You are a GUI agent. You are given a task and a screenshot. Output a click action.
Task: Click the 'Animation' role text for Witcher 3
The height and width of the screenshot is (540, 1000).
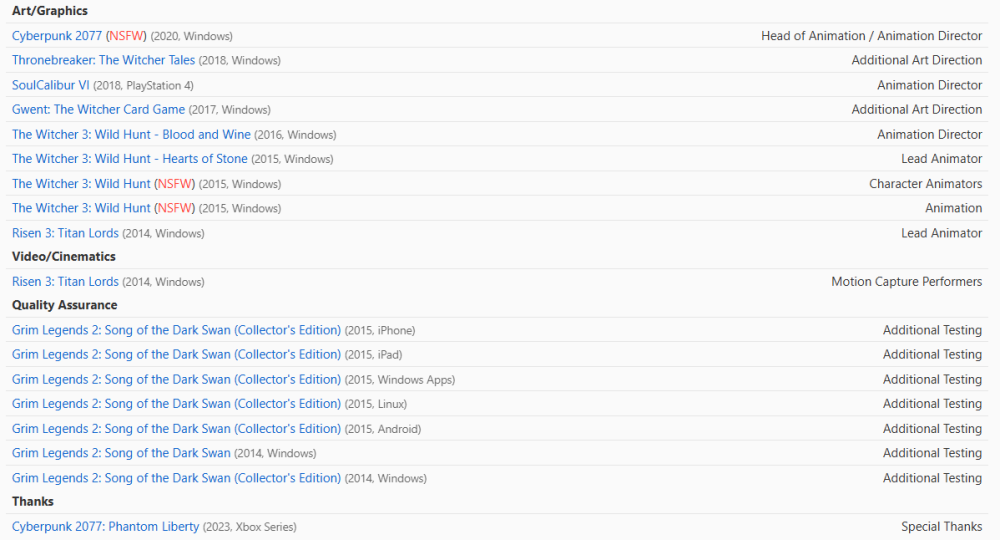click(953, 208)
